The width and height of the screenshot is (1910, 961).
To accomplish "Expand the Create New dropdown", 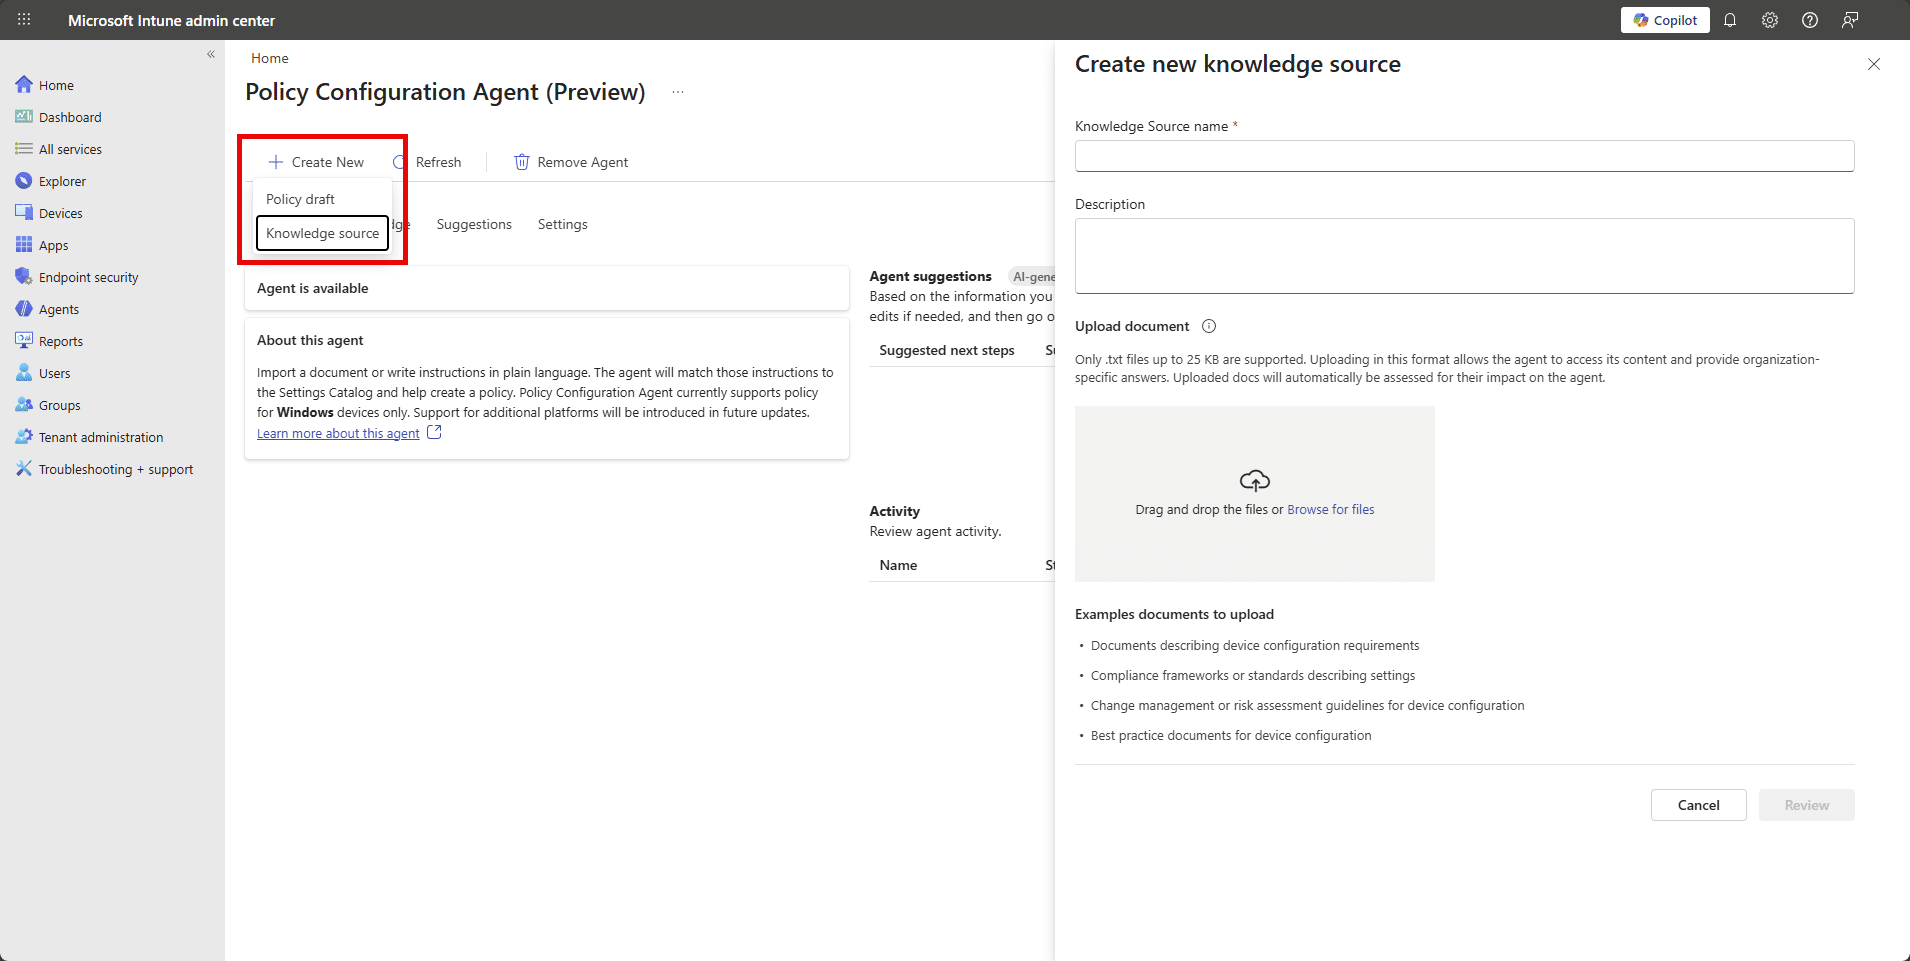I will (316, 162).
